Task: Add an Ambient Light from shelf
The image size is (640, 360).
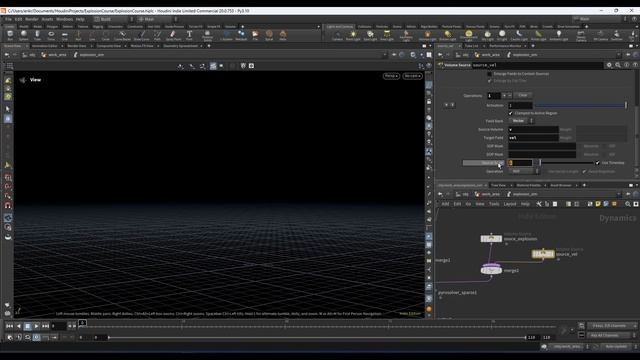Action: point(559,36)
